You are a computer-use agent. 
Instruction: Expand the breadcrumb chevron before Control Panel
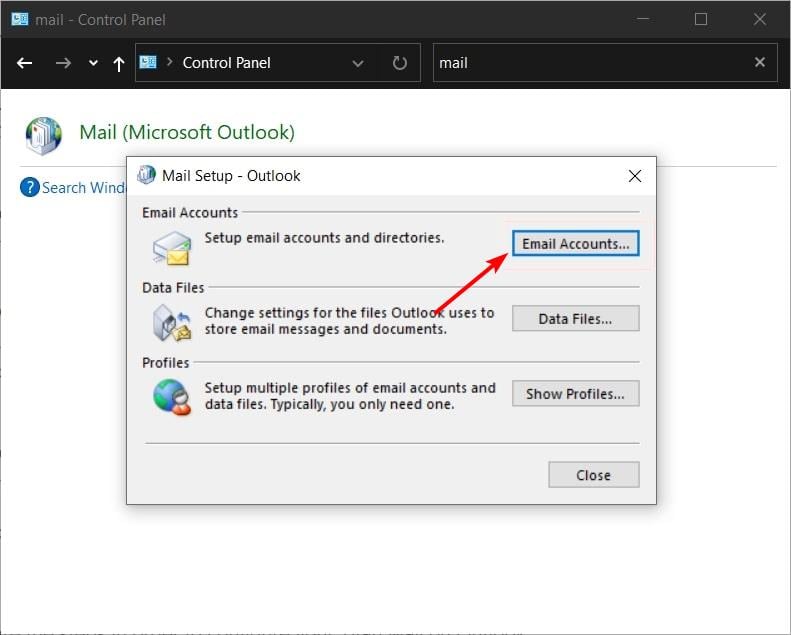click(x=170, y=62)
